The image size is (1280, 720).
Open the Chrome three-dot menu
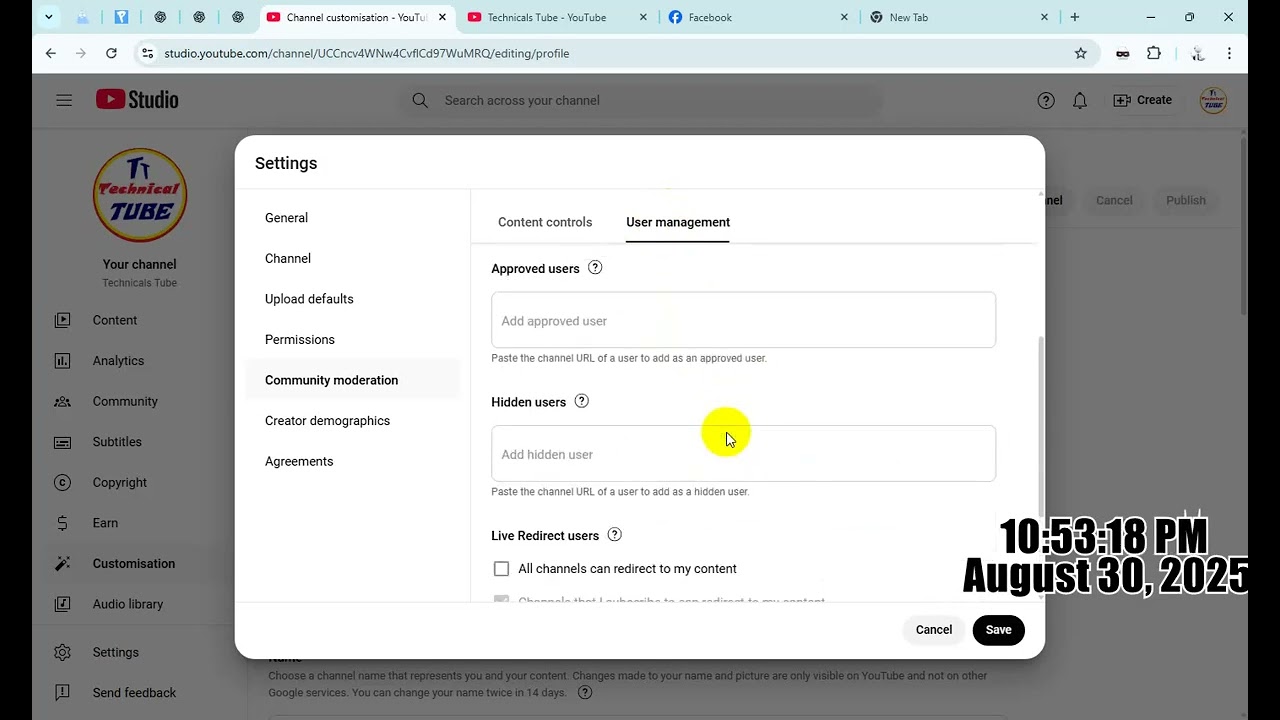pyautogui.click(x=1229, y=53)
